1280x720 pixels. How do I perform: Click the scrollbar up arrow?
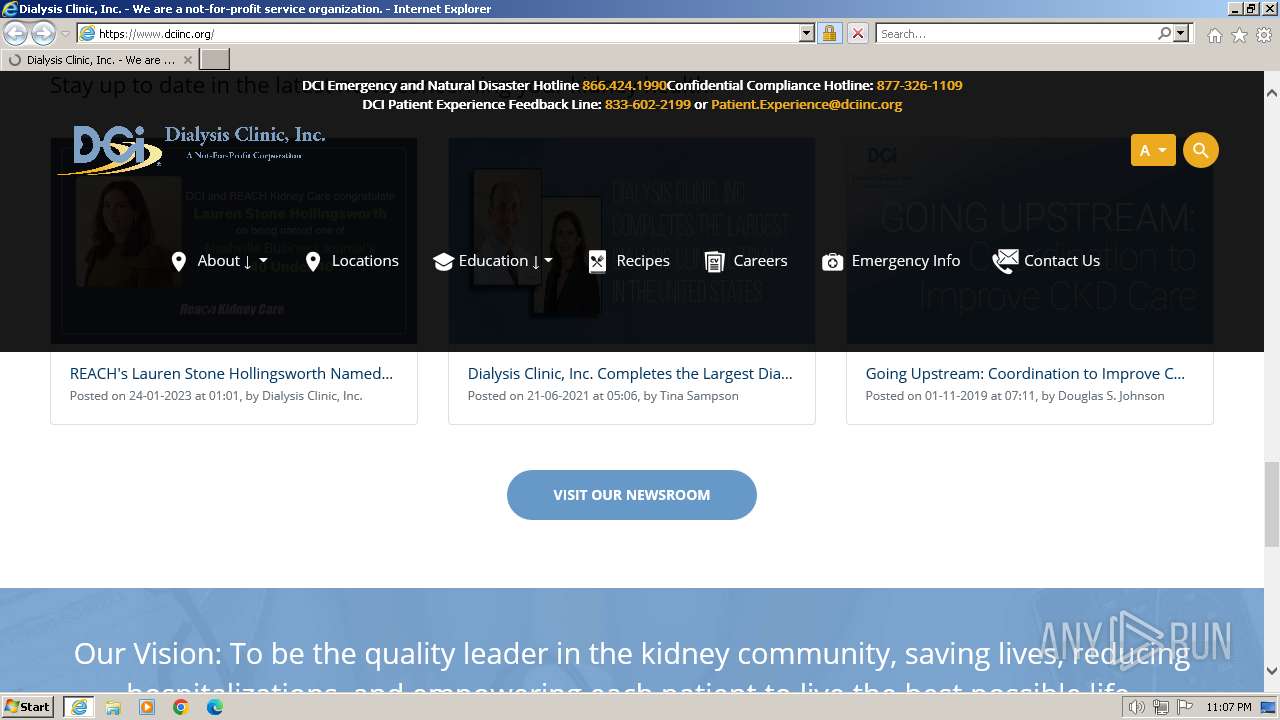click(1272, 93)
